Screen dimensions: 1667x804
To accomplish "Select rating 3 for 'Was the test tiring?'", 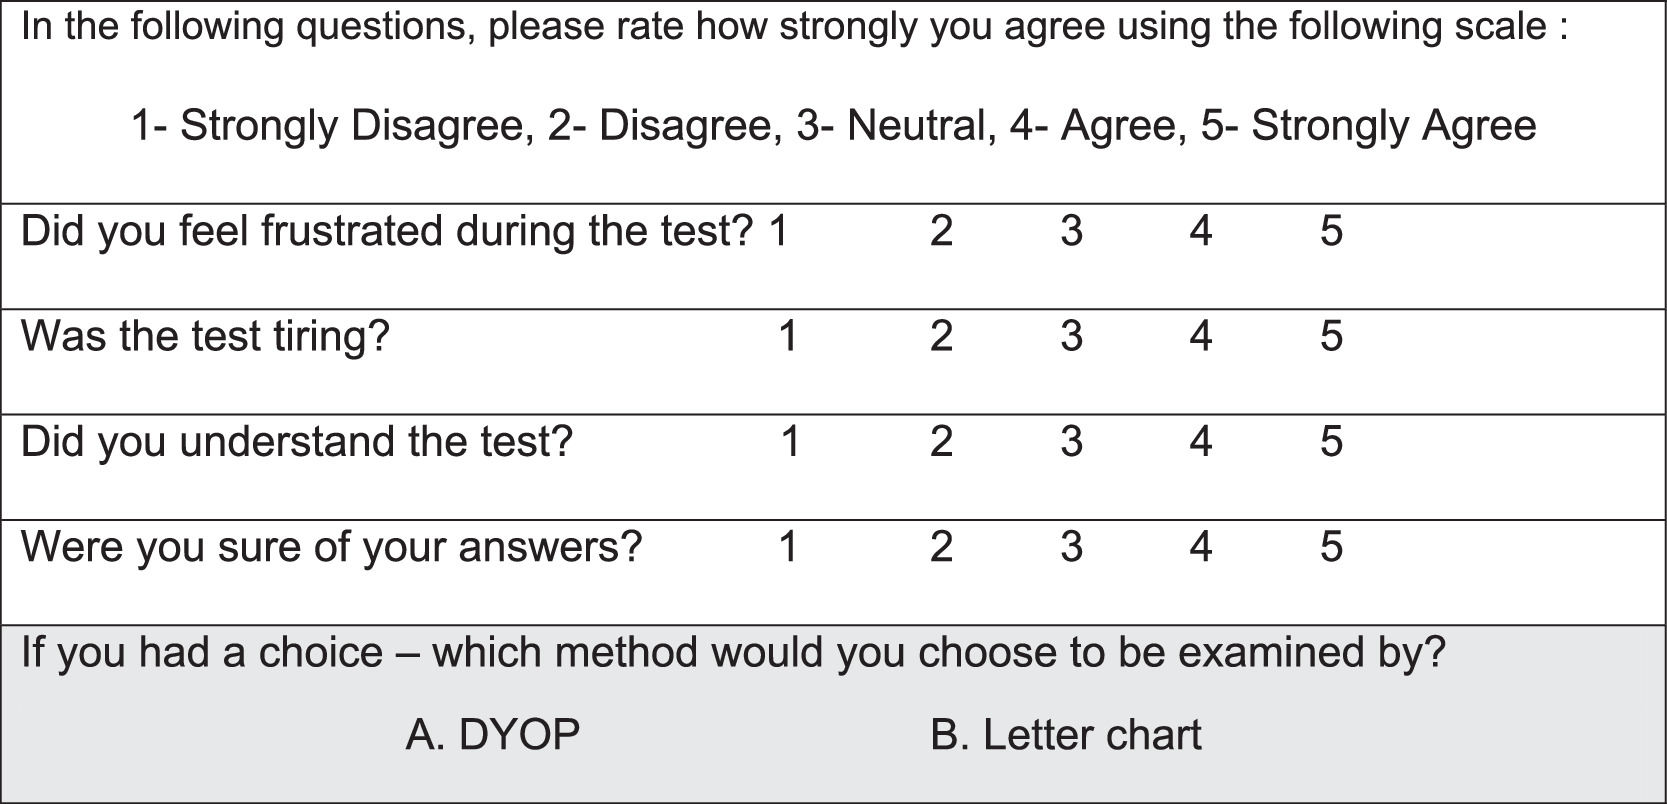I will (1071, 337).
